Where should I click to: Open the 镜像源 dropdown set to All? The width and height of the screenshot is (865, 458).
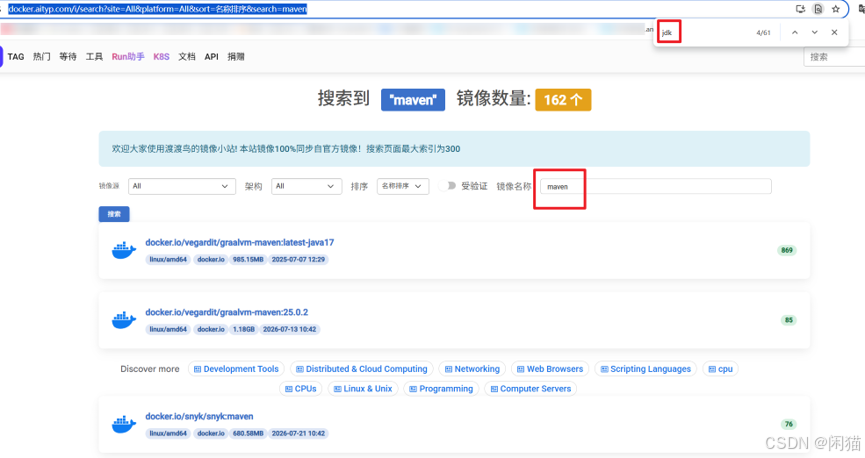point(181,187)
